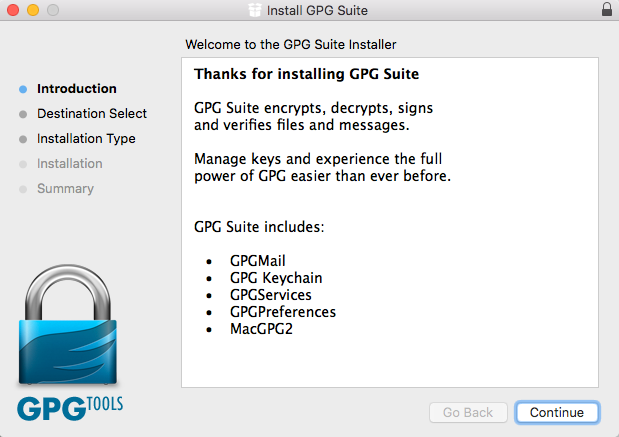Click the GPG padlock logo image

[68, 324]
